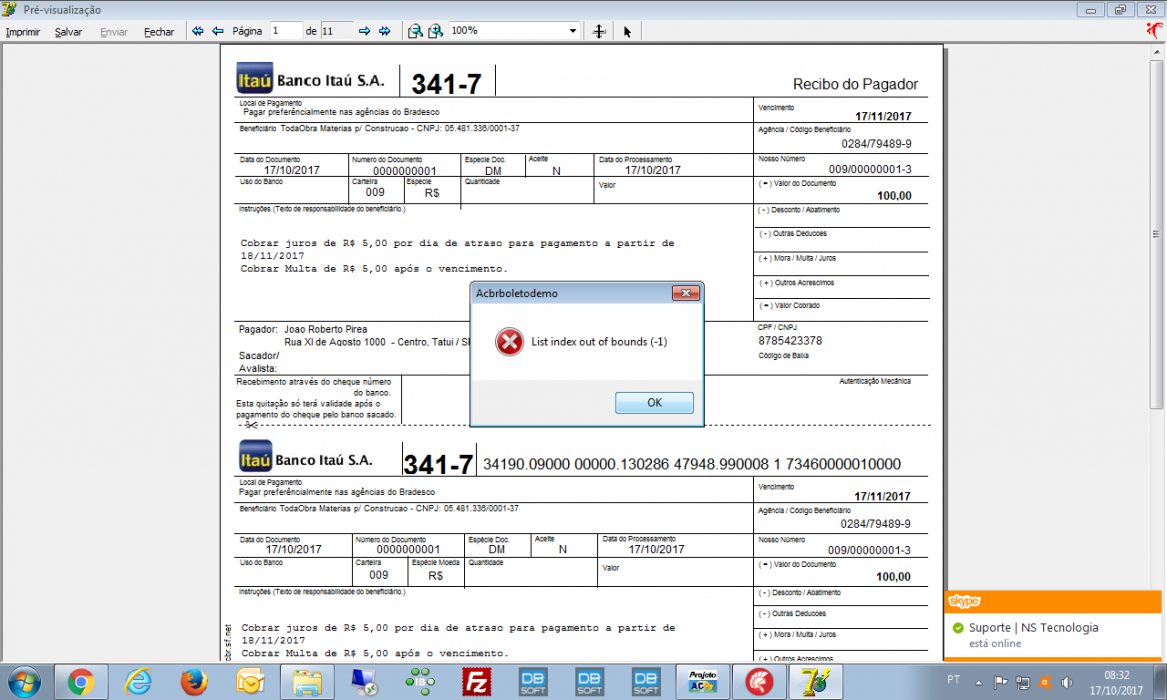Click the total pages field showing 11
The height and width of the screenshot is (700, 1167).
(336, 31)
